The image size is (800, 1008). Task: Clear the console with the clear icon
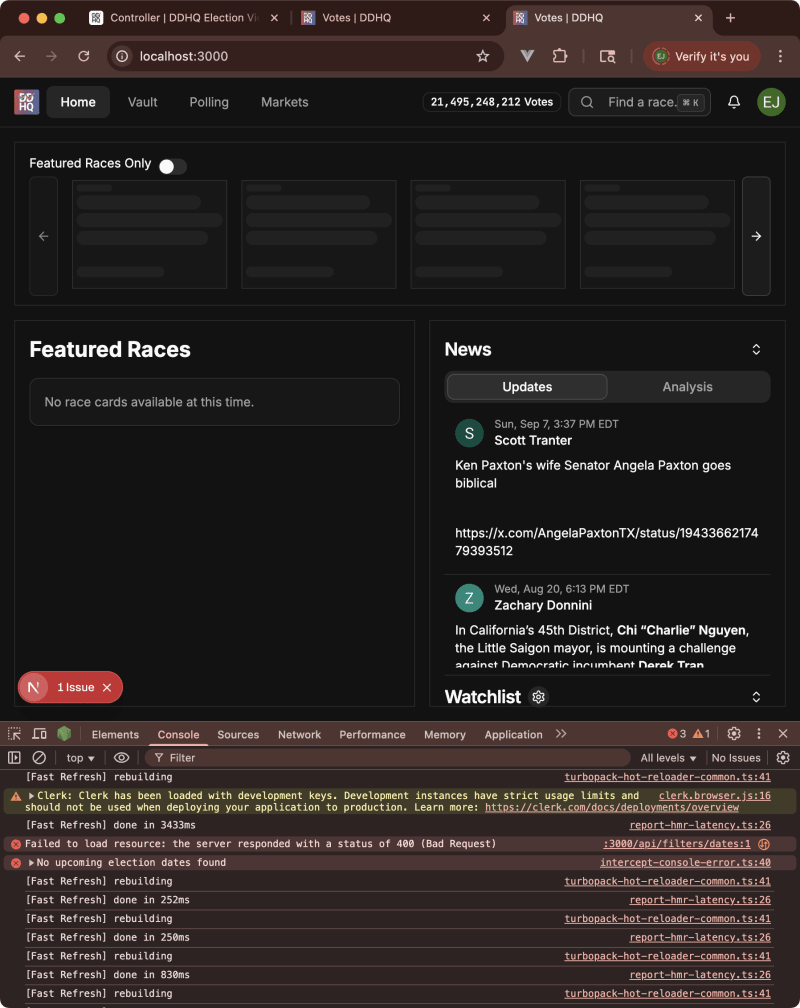click(39, 757)
